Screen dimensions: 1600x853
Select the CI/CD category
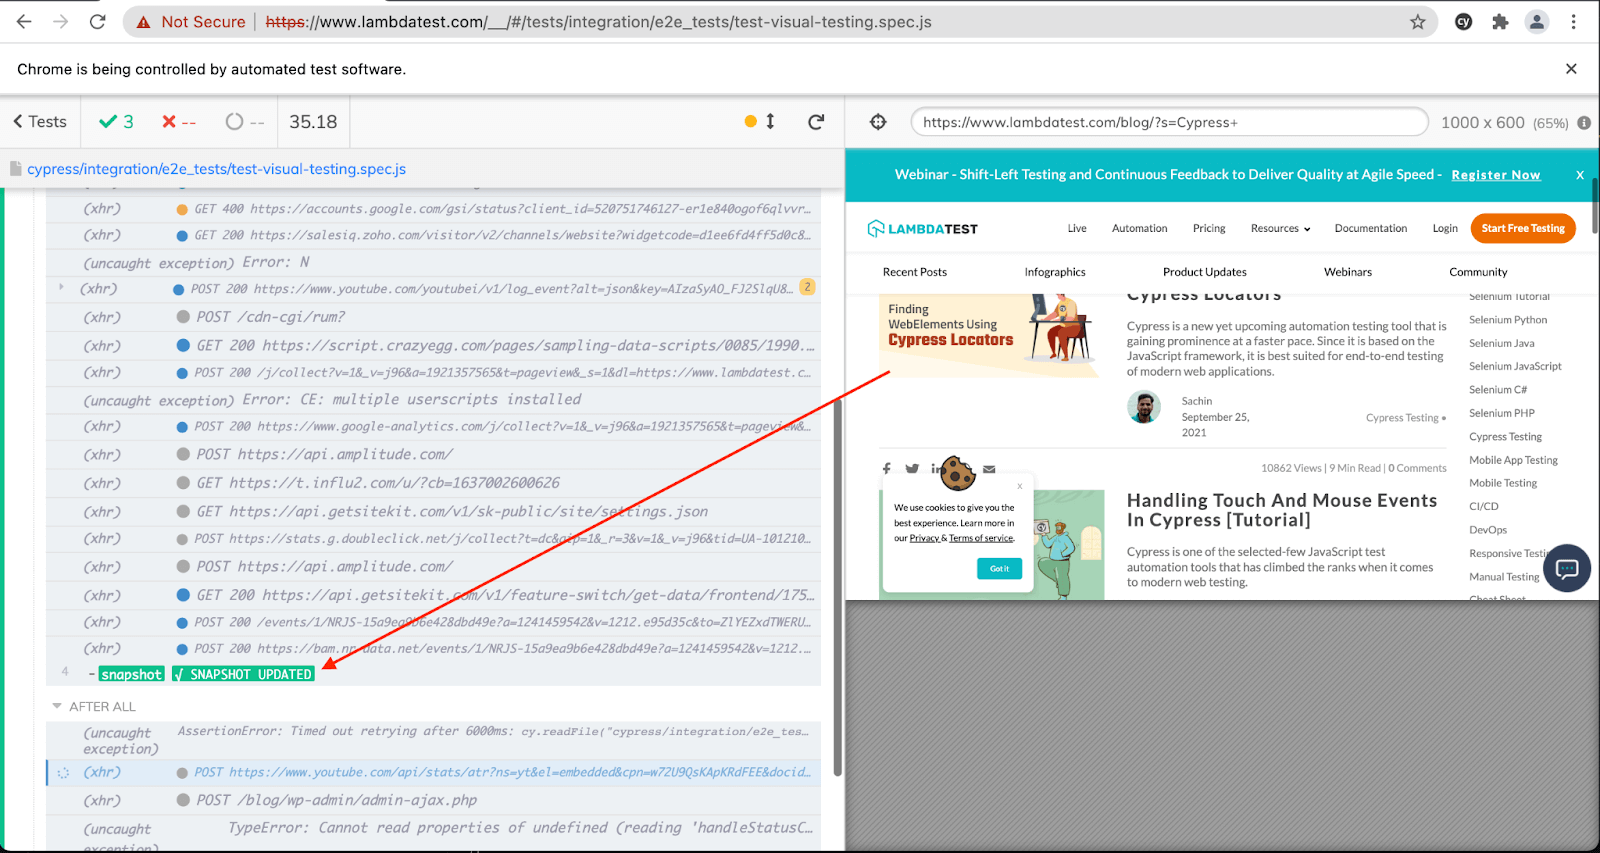1484,506
